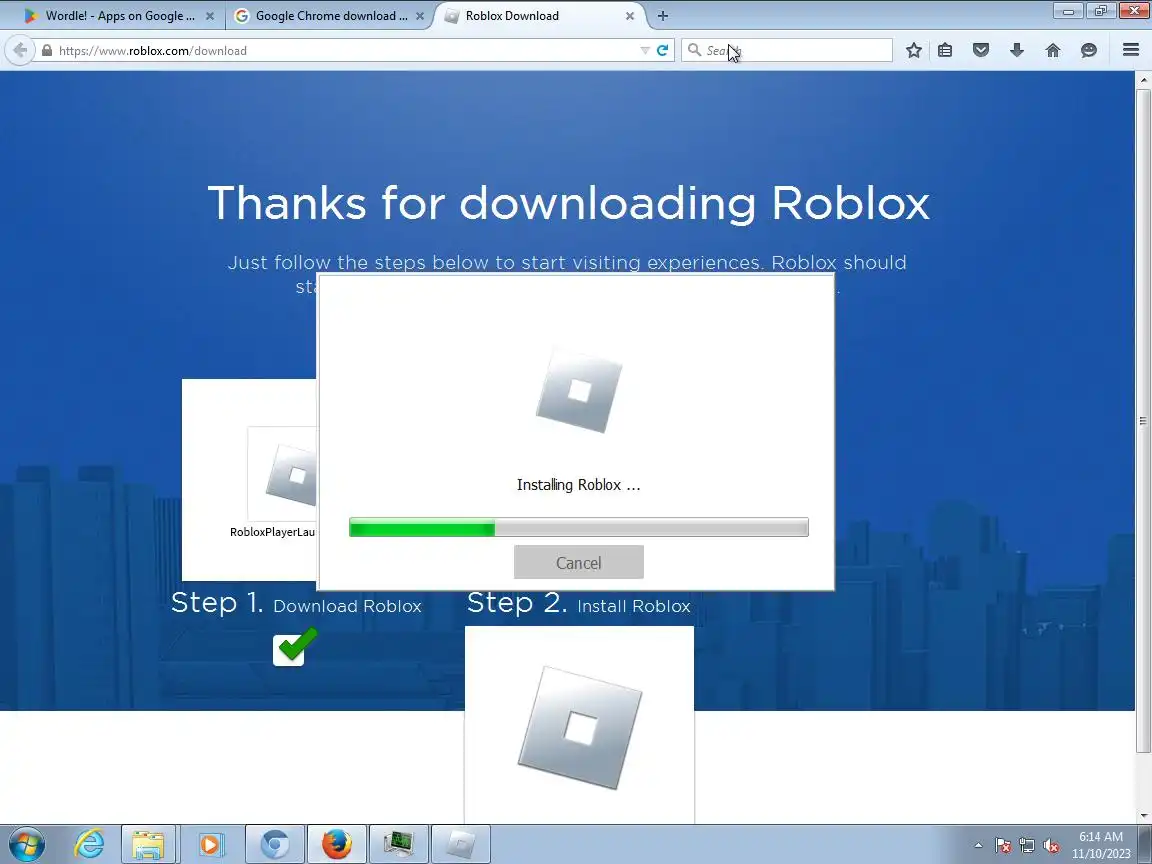Viewport: 1152px width, 864px height.
Task: Open the clock showing 6:14 AM
Action: pos(1101,845)
